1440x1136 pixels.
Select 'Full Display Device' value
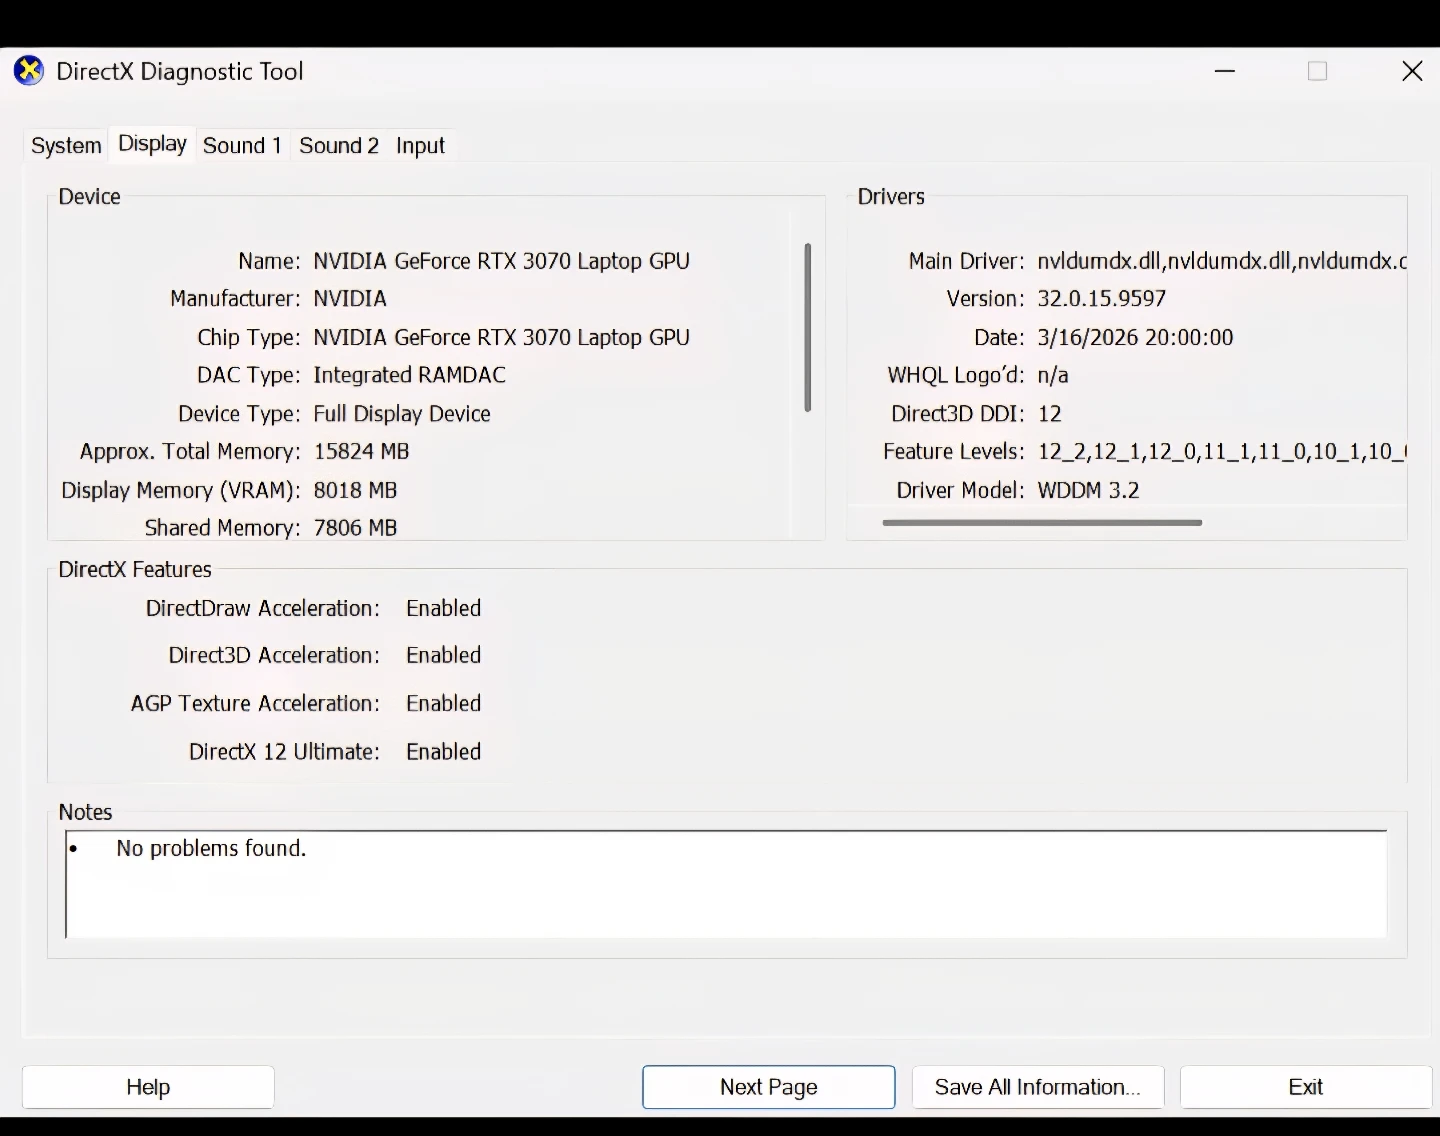[402, 414]
